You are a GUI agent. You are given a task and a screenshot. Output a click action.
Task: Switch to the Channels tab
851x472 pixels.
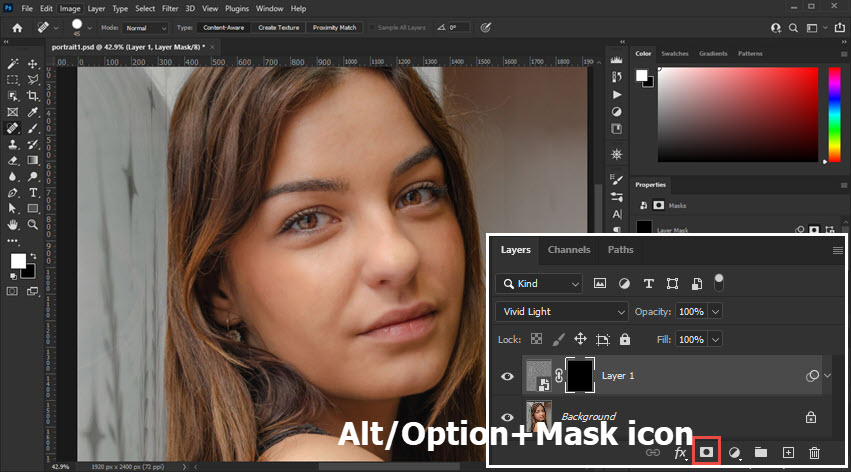pos(569,250)
